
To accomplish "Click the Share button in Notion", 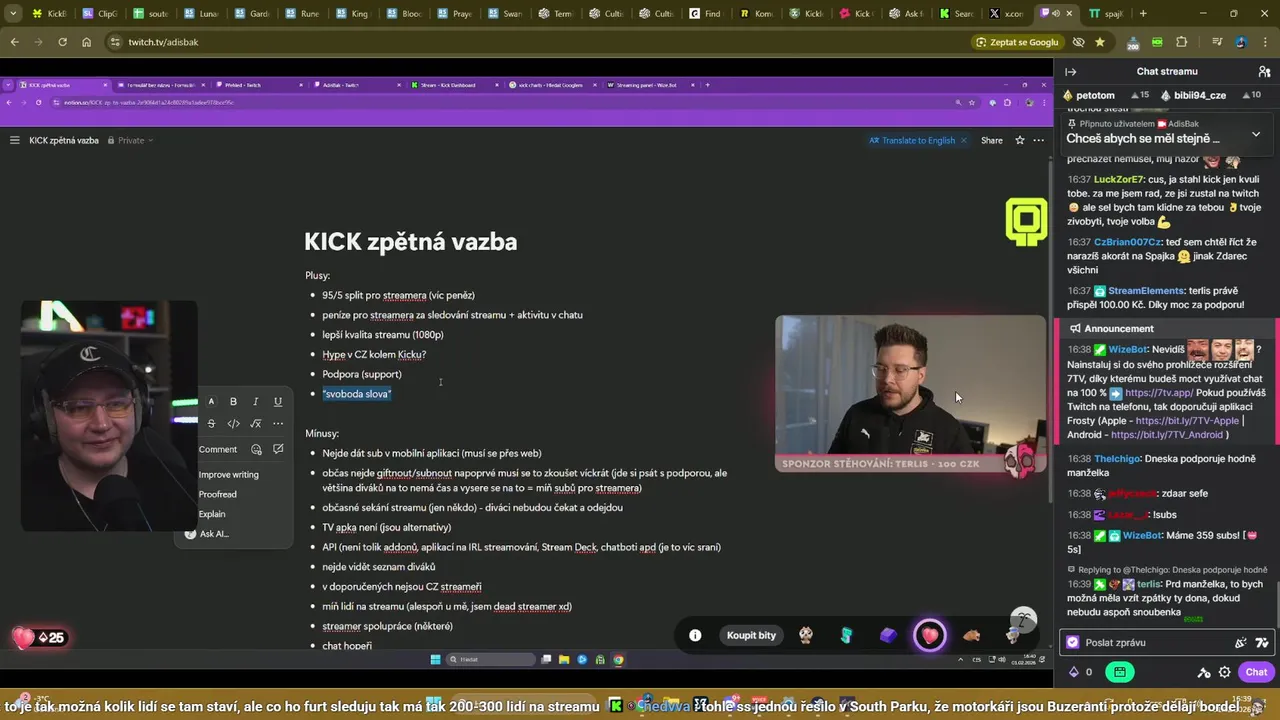I will pyautogui.click(x=991, y=140).
